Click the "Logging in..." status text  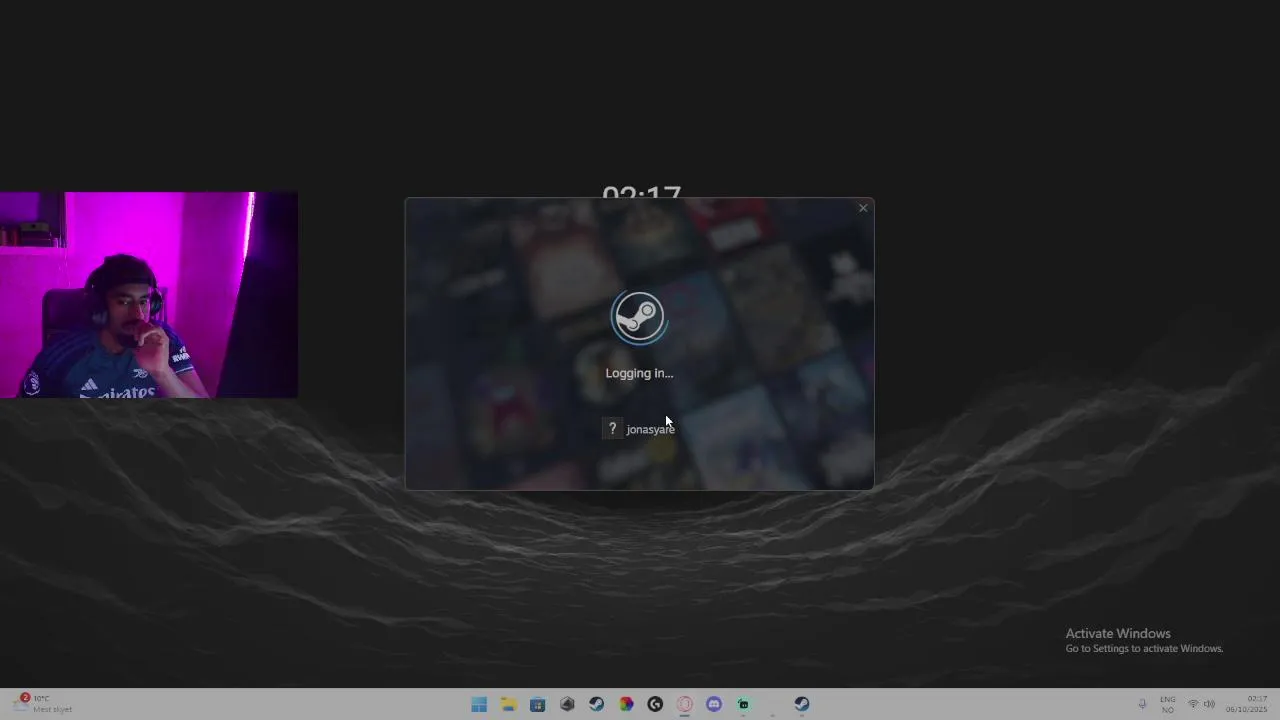click(639, 373)
